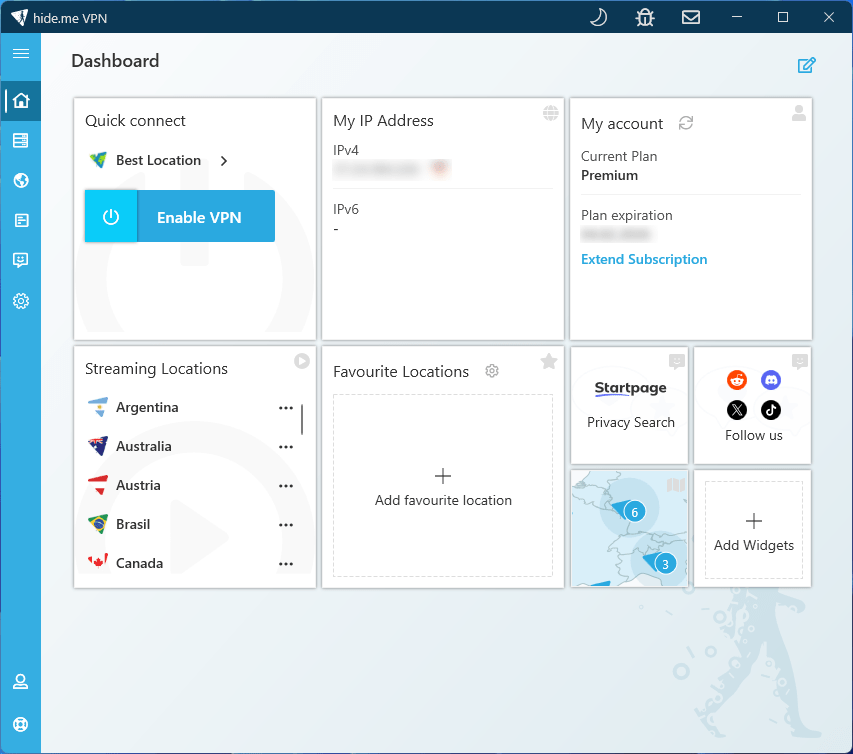
Task: Open messages envelope icon in title bar
Action: click(691, 17)
